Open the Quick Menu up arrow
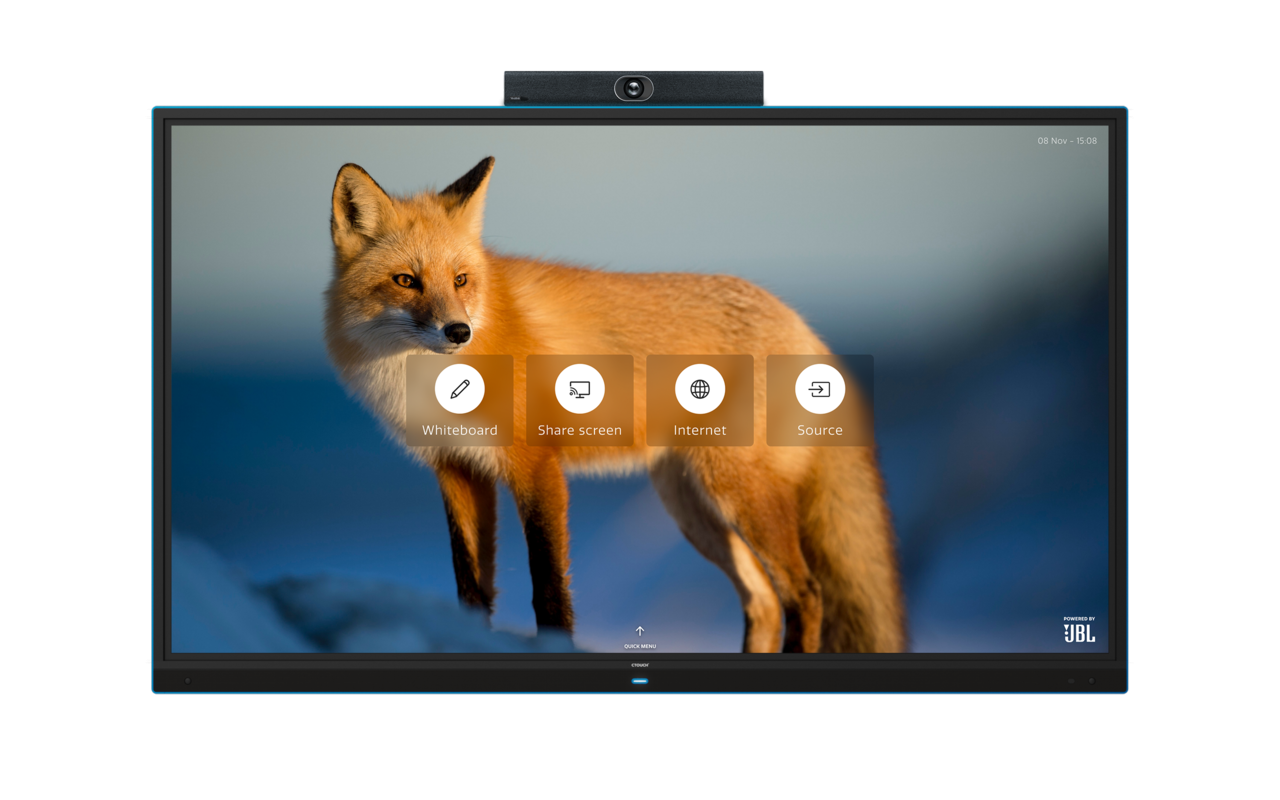1280x800 pixels. tap(640, 631)
